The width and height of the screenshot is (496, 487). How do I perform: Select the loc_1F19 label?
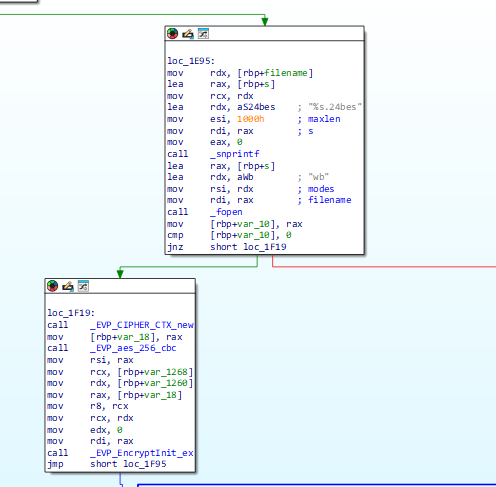click(x=71, y=313)
